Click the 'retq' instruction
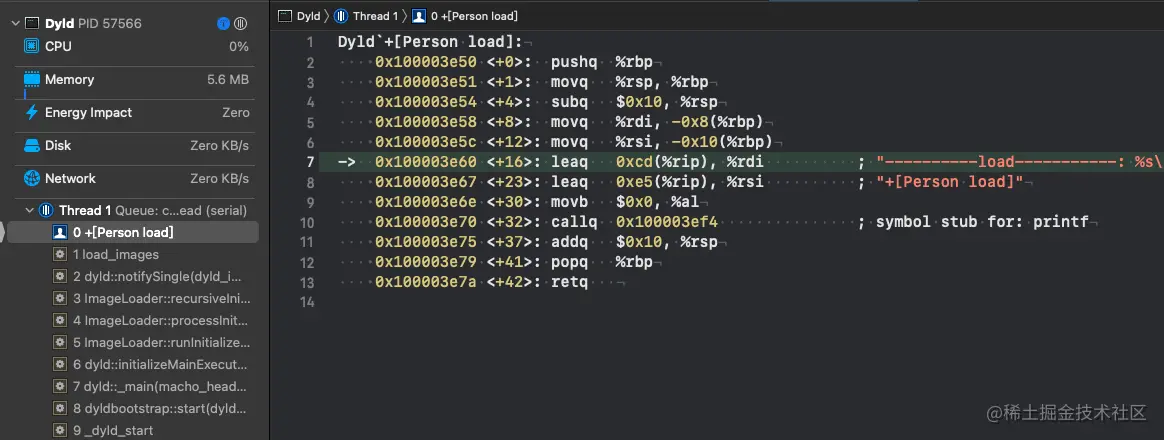The width and height of the screenshot is (1164, 440). pos(569,283)
